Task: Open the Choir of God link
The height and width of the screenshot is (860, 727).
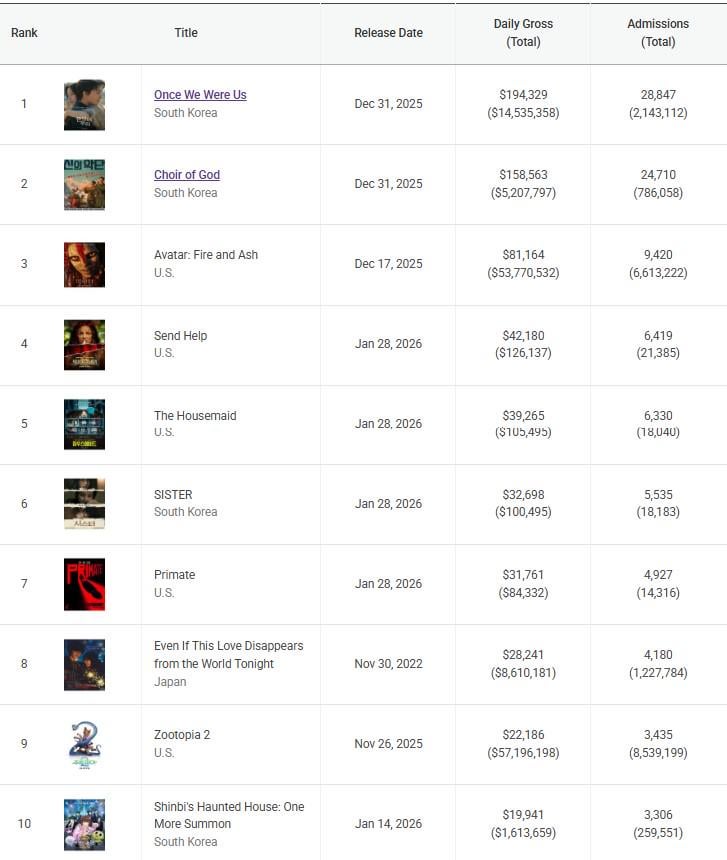Action: point(187,175)
